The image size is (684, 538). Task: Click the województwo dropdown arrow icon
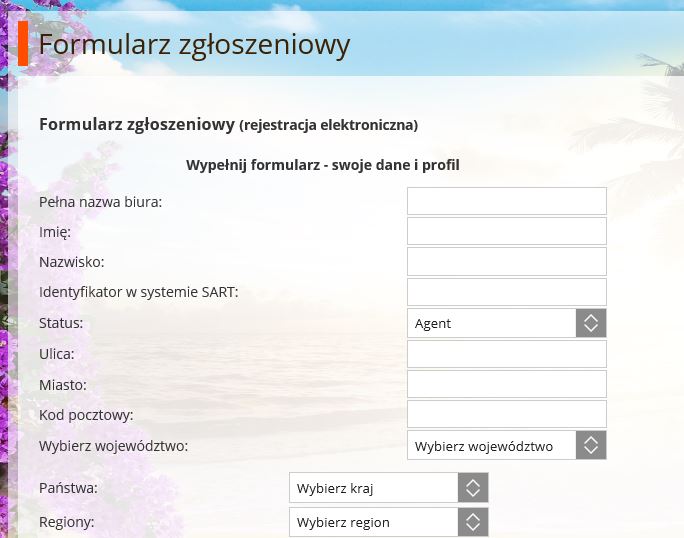(x=591, y=445)
